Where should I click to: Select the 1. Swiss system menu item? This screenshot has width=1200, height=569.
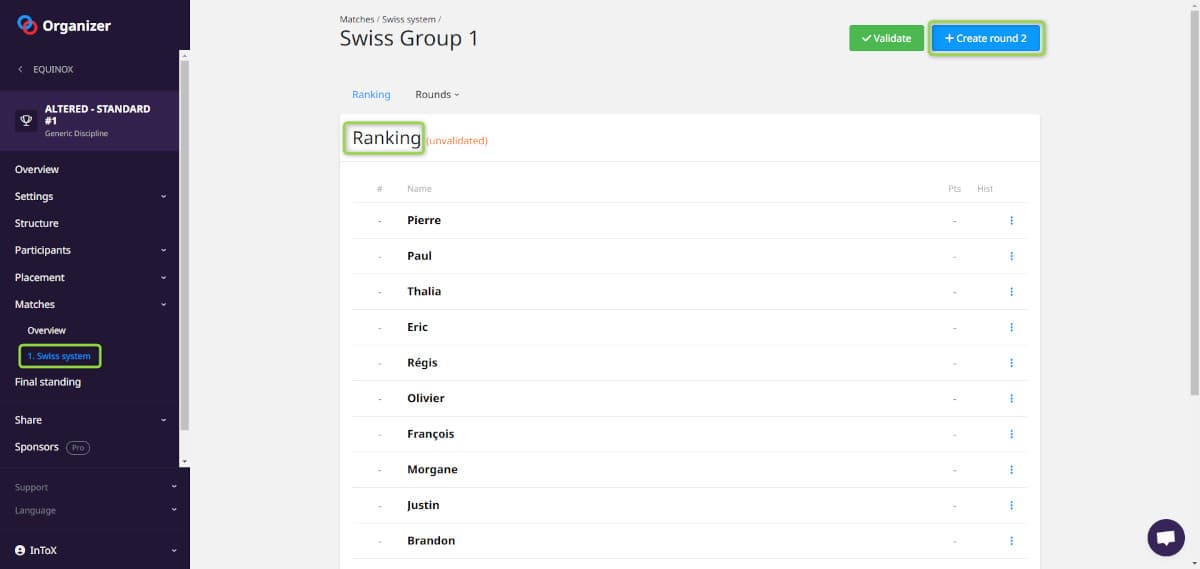pos(60,356)
